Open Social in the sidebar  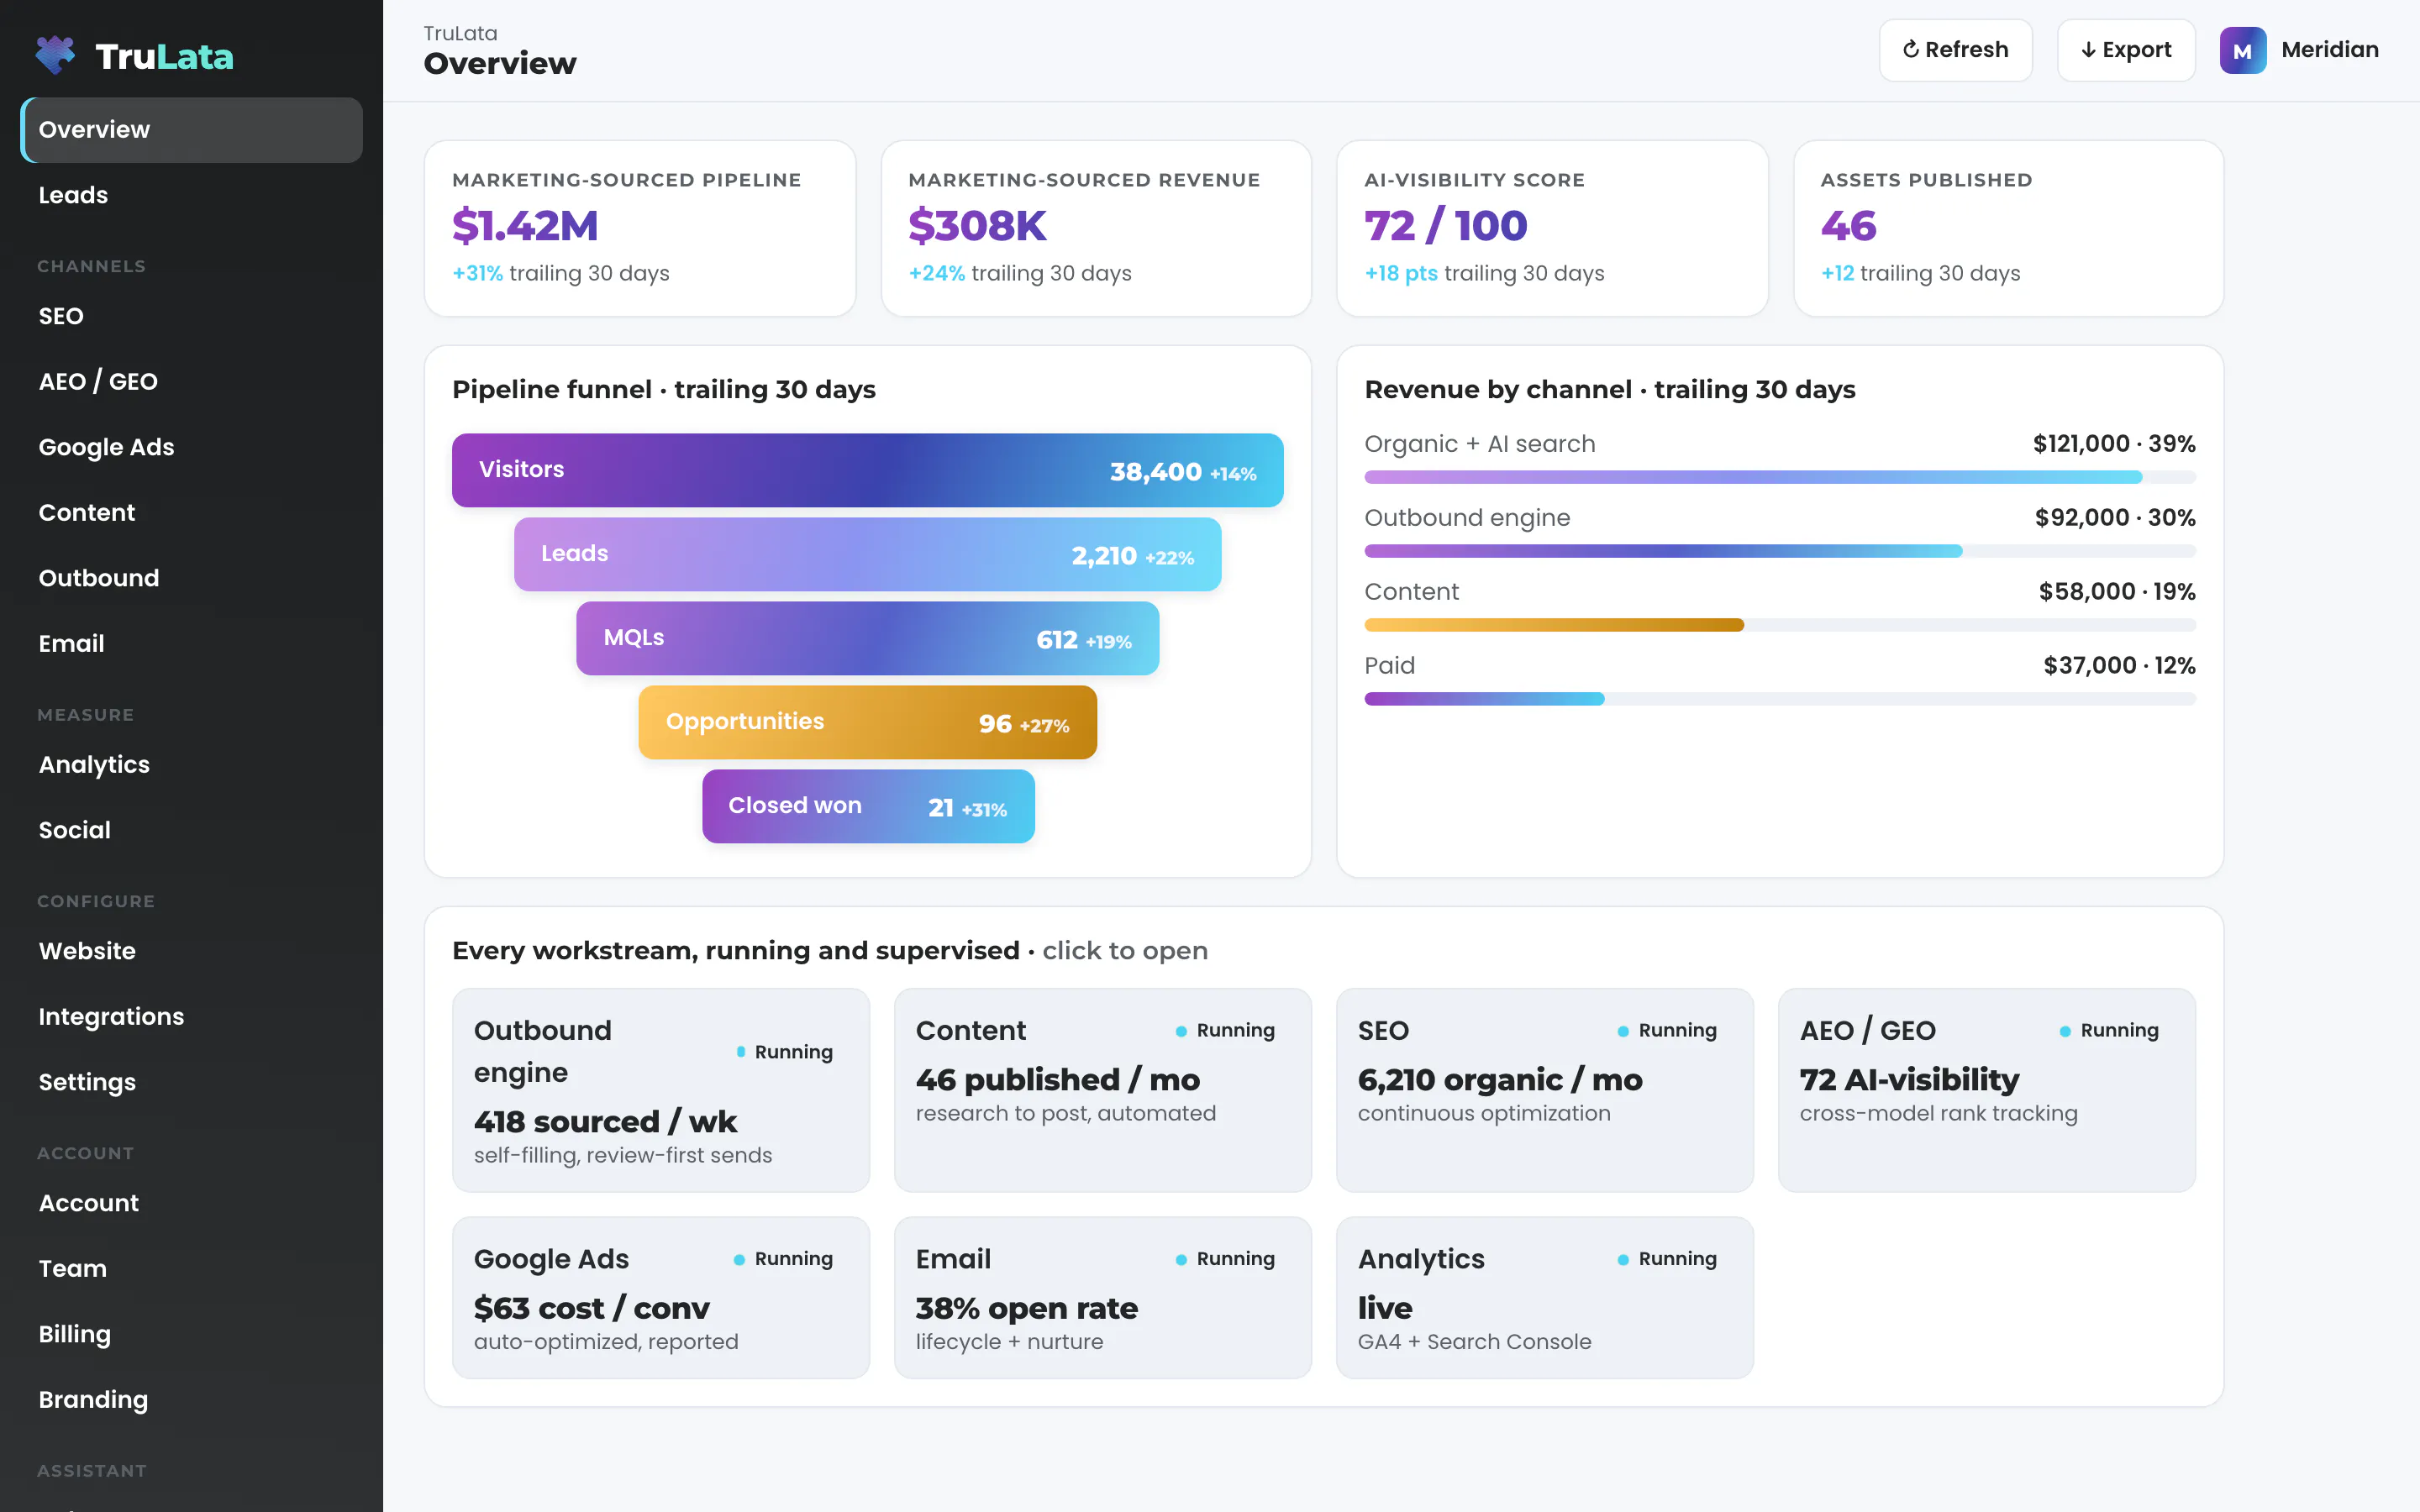coord(191,830)
